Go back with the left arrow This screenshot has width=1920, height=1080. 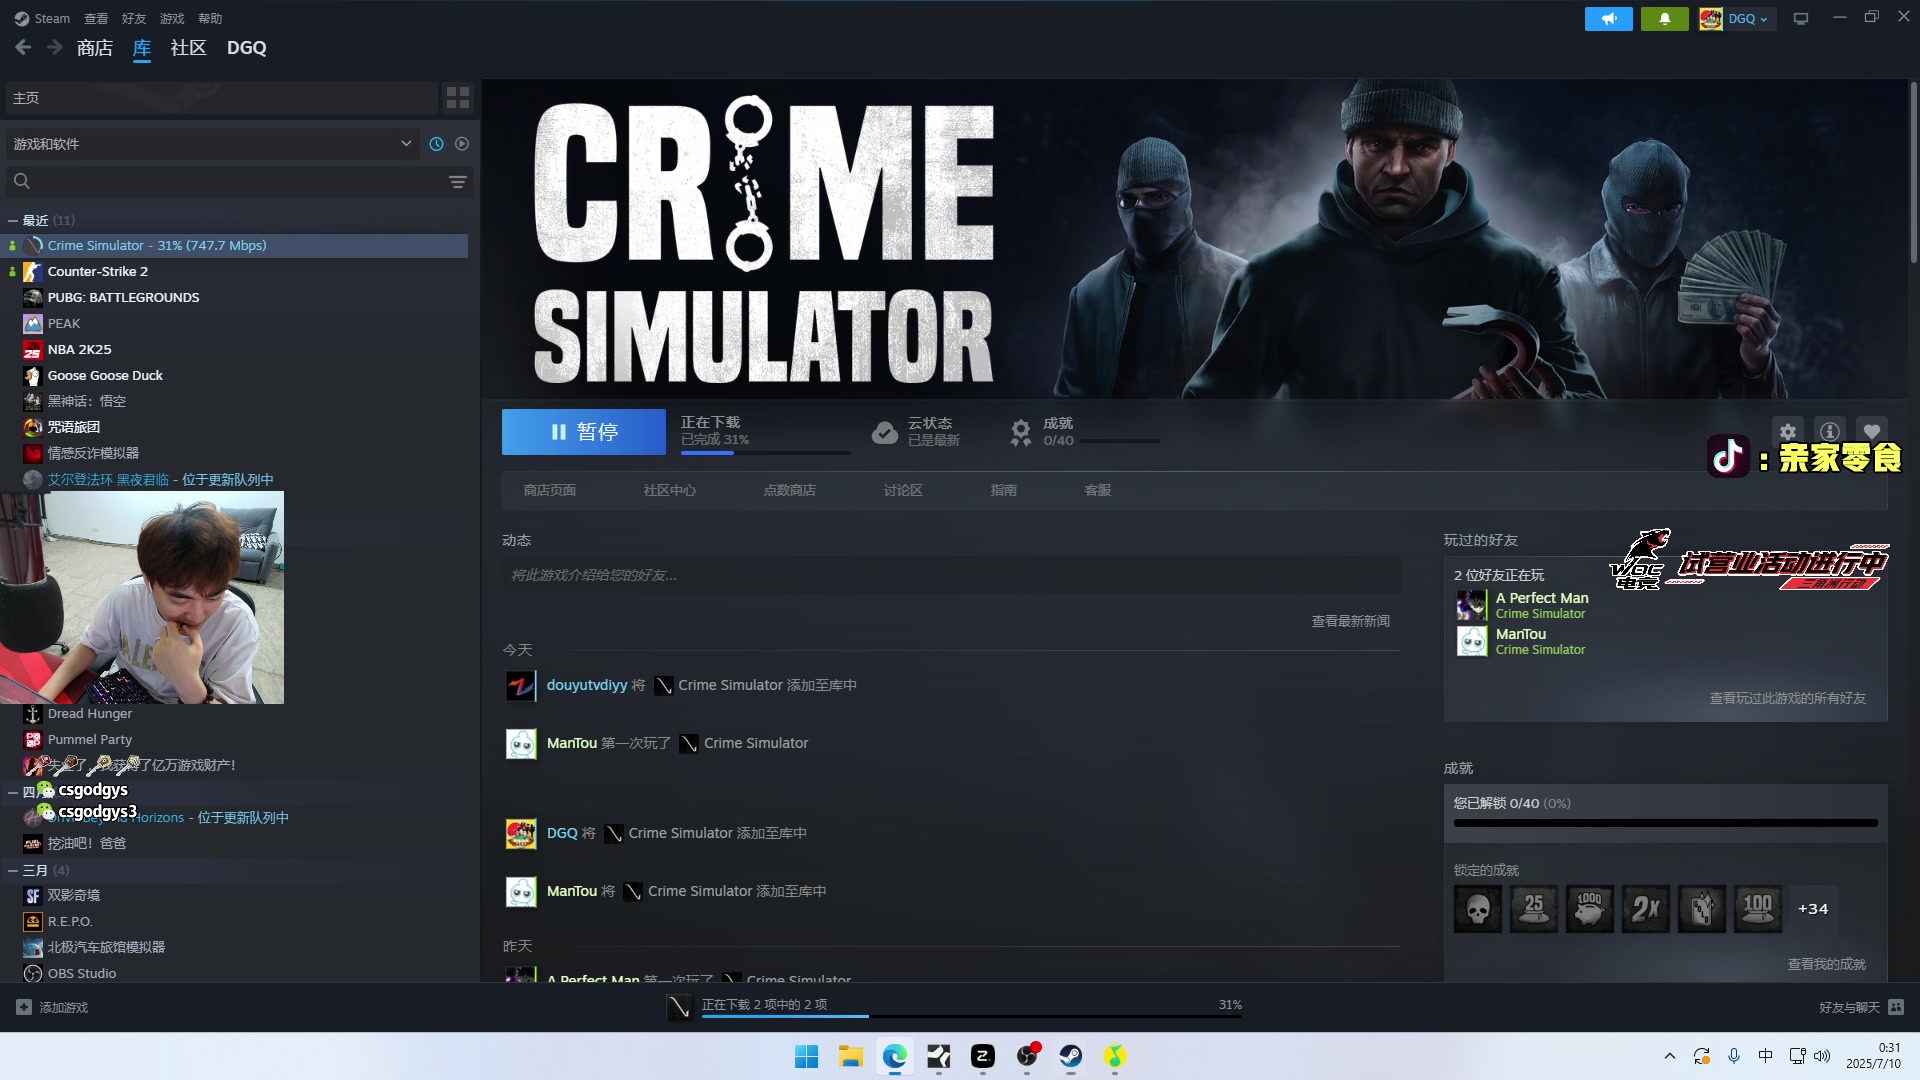click(x=23, y=47)
